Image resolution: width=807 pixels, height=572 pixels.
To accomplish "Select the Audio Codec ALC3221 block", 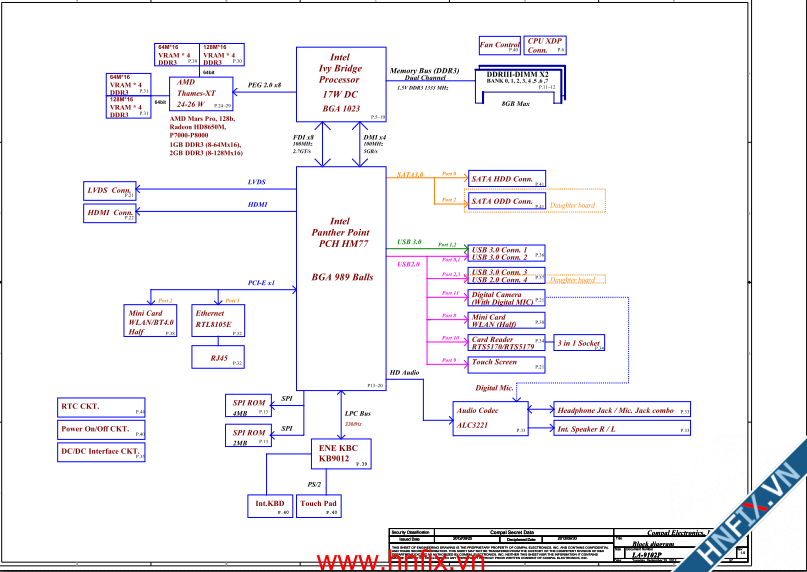I will coord(490,418).
